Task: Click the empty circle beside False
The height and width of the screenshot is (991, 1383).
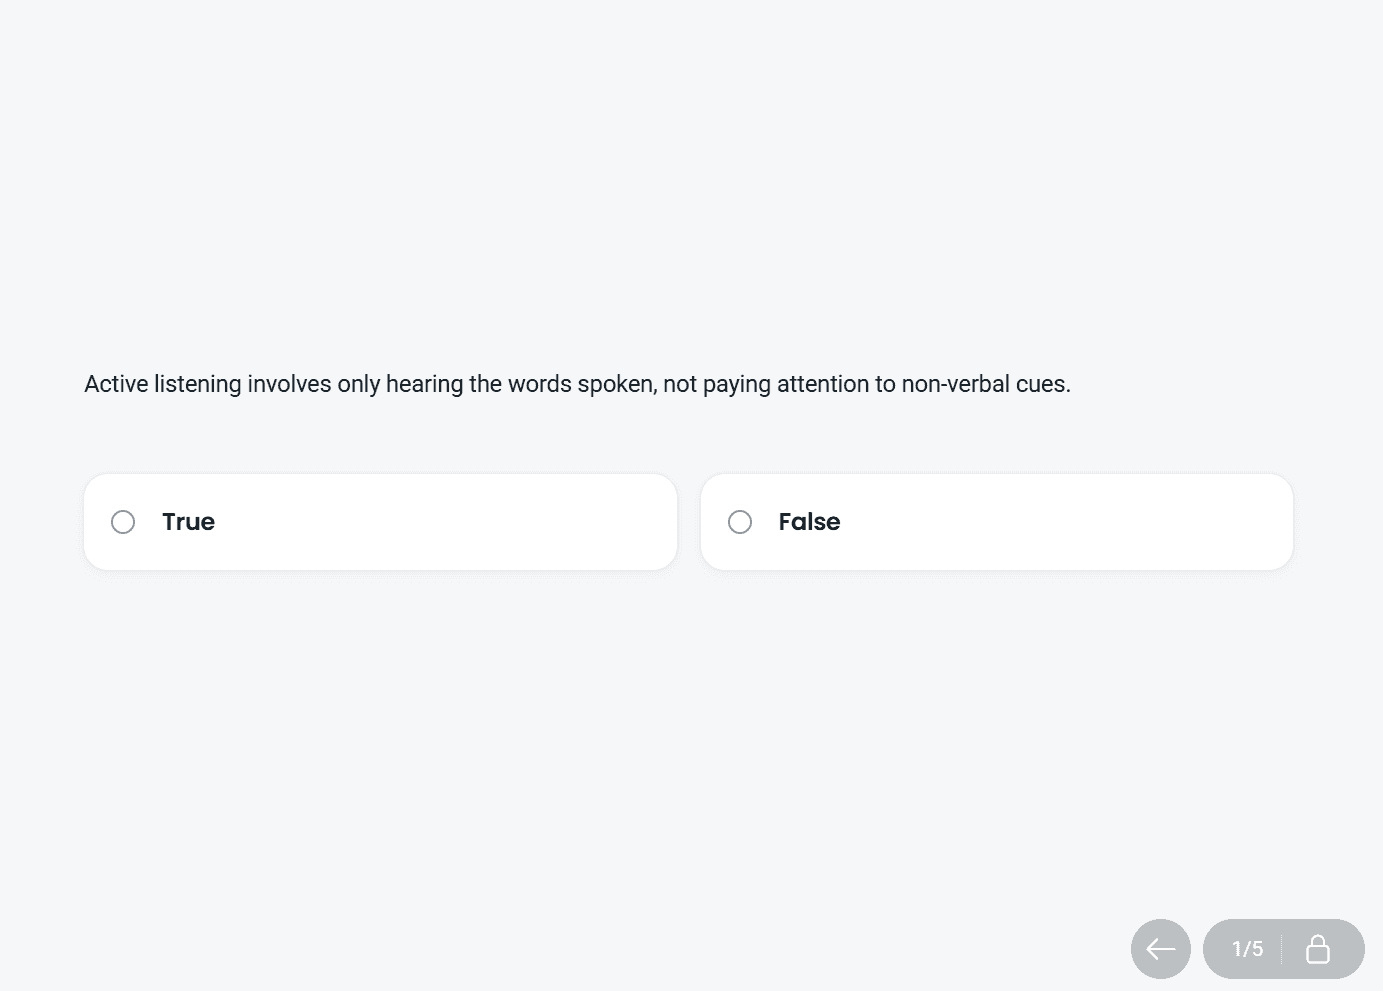Action: (740, 522)
